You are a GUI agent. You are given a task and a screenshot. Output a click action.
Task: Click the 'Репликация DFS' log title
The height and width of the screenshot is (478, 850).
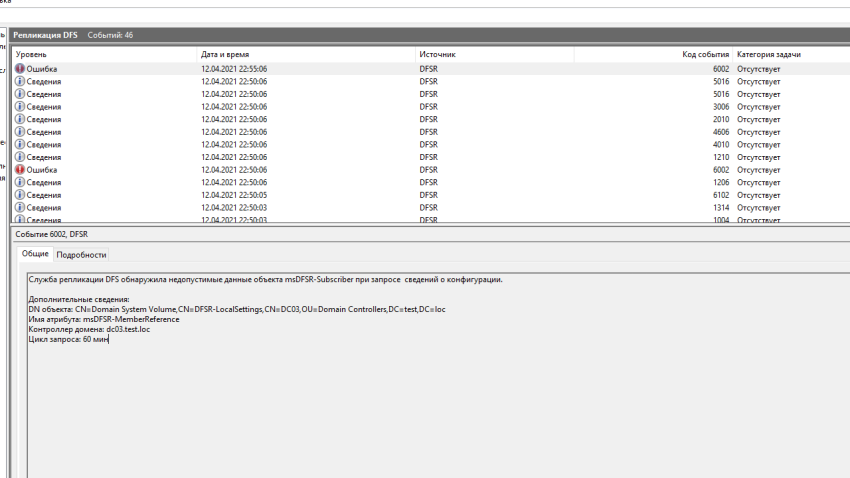coord(46,35)
